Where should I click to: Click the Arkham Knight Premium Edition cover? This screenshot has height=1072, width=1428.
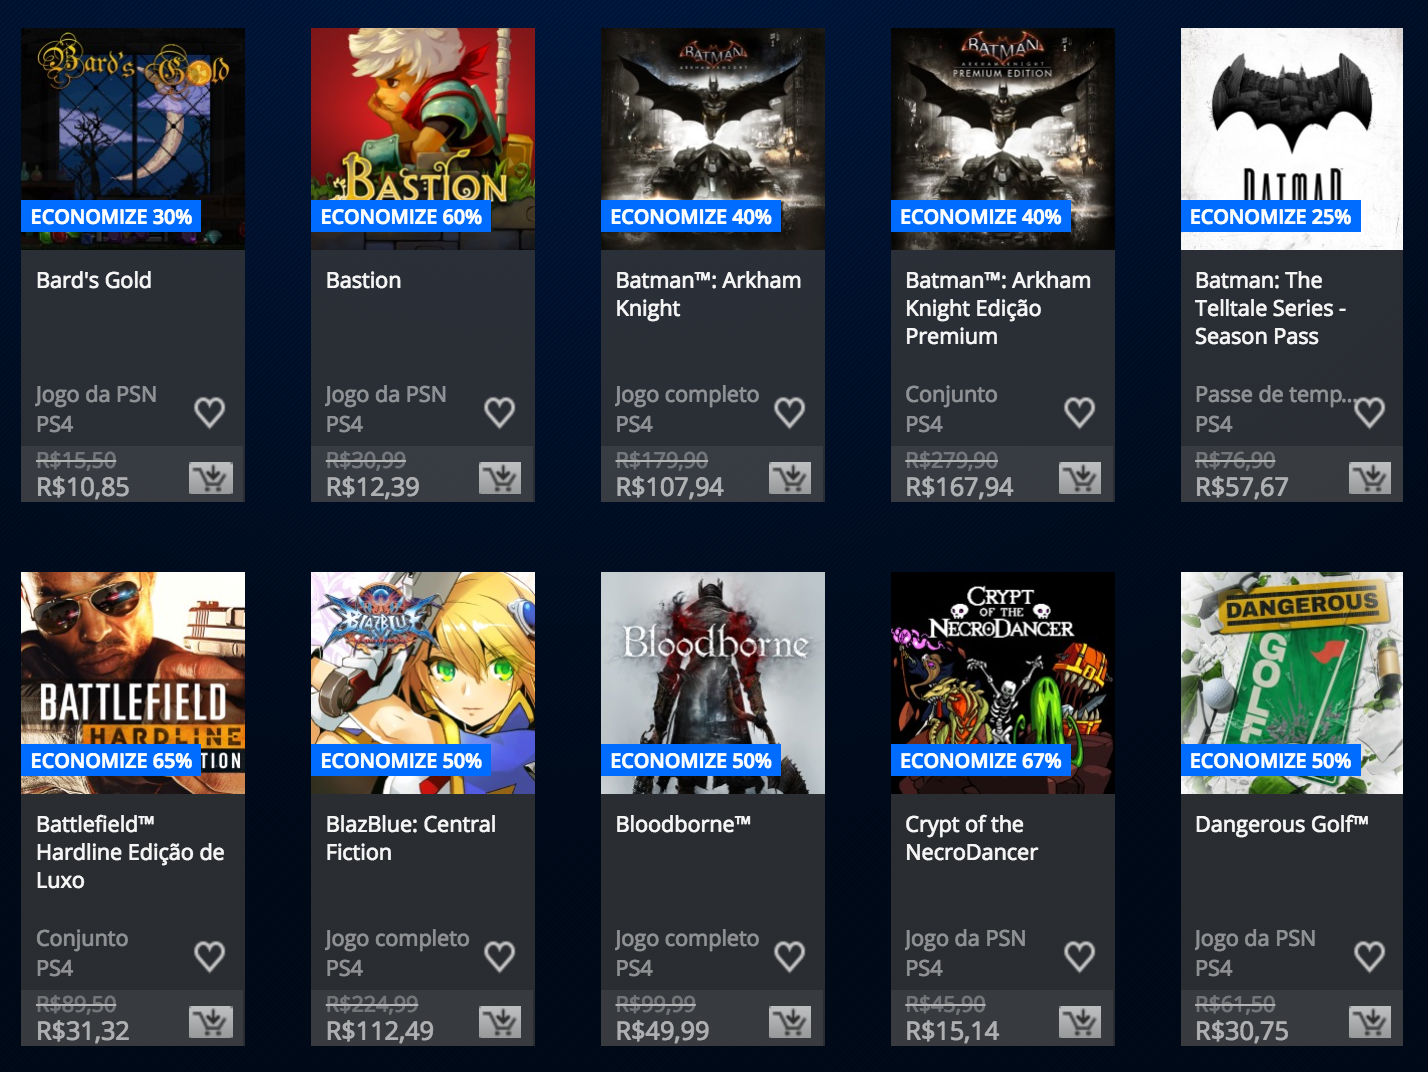pyautogui.click(x=1003, y=139)
